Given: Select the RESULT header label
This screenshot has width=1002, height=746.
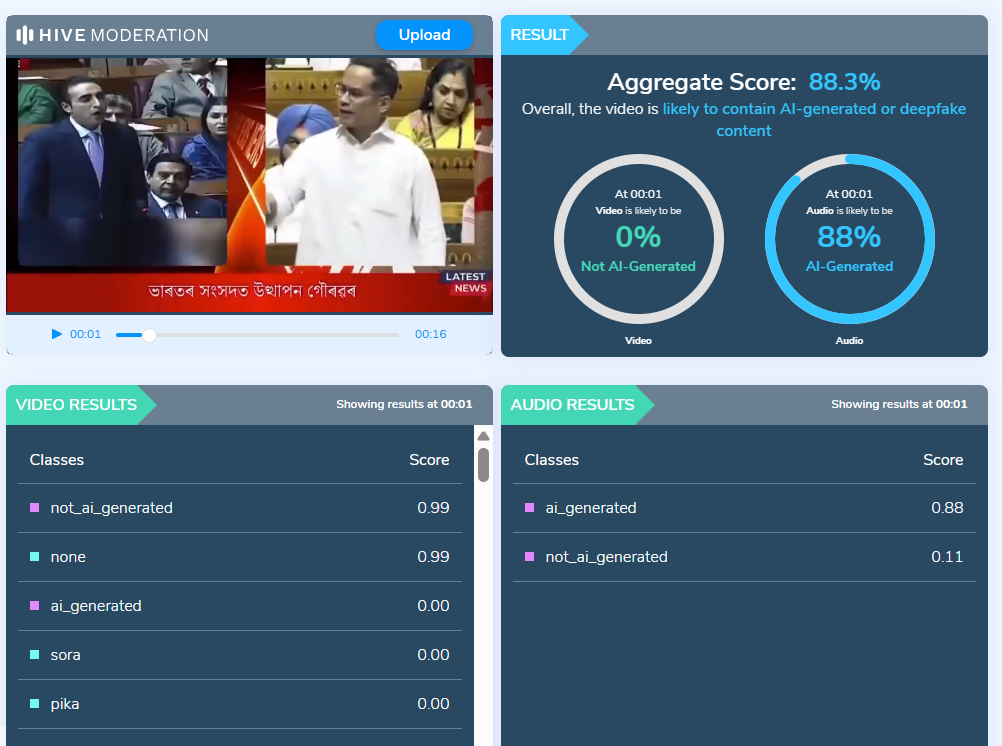Looking at the screenshot, I should (x=539, y=35).
